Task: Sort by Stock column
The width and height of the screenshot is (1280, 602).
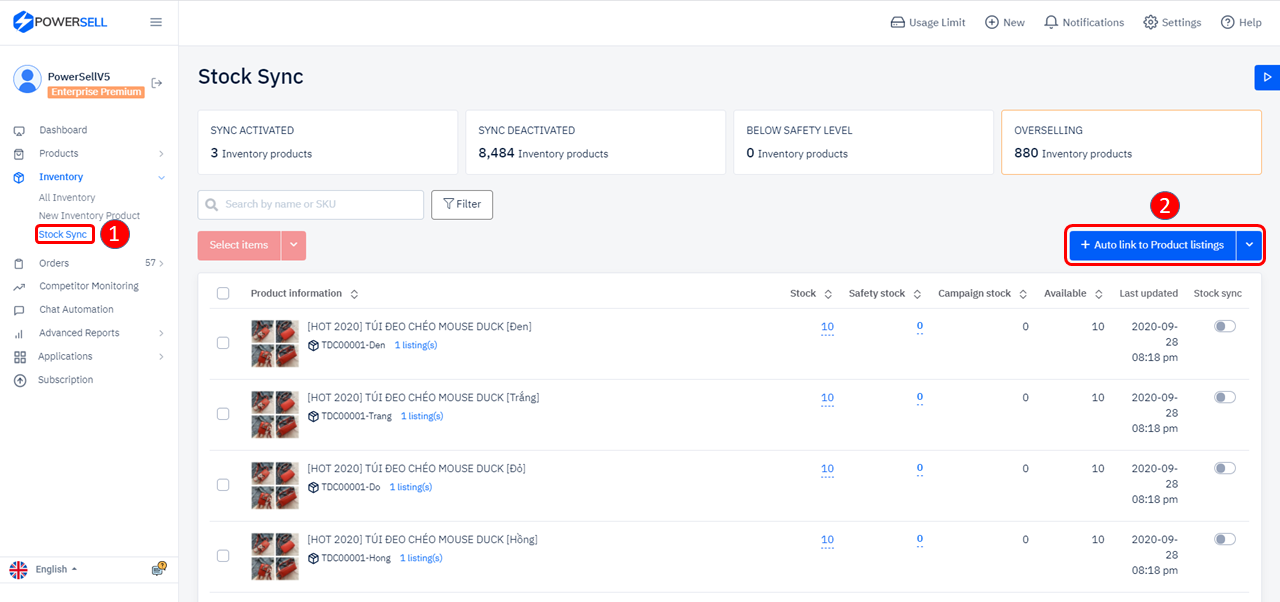Action: (x=828, y=294)
